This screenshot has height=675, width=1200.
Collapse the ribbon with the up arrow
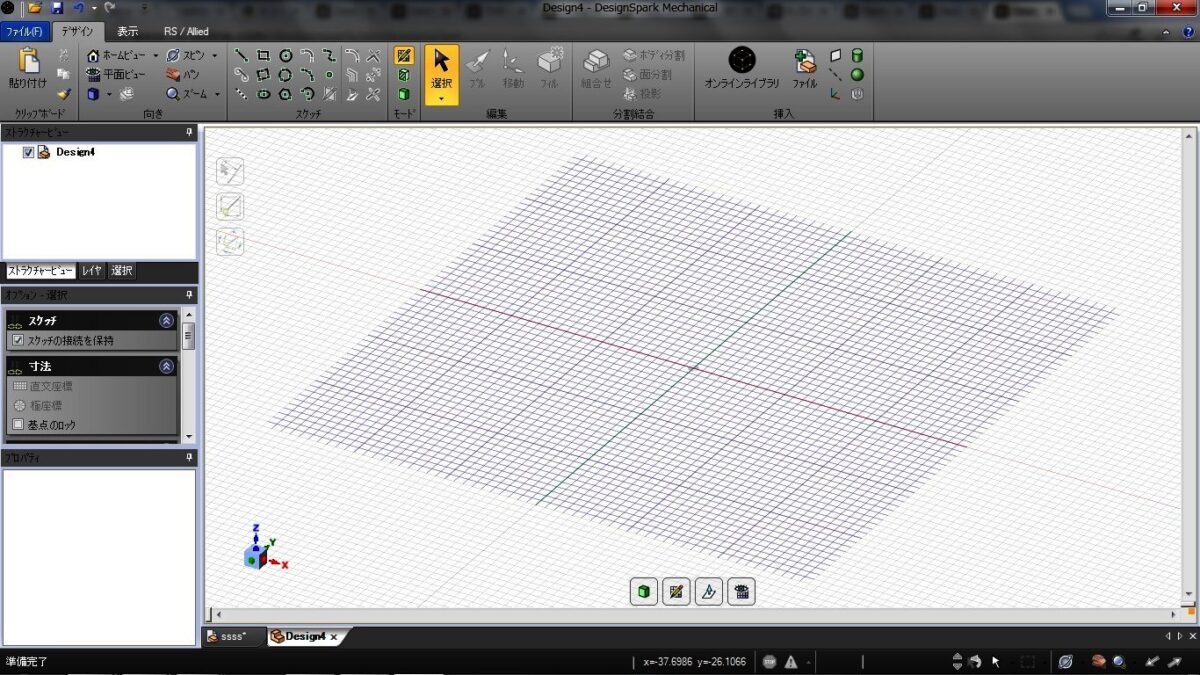click(1164, 31)
